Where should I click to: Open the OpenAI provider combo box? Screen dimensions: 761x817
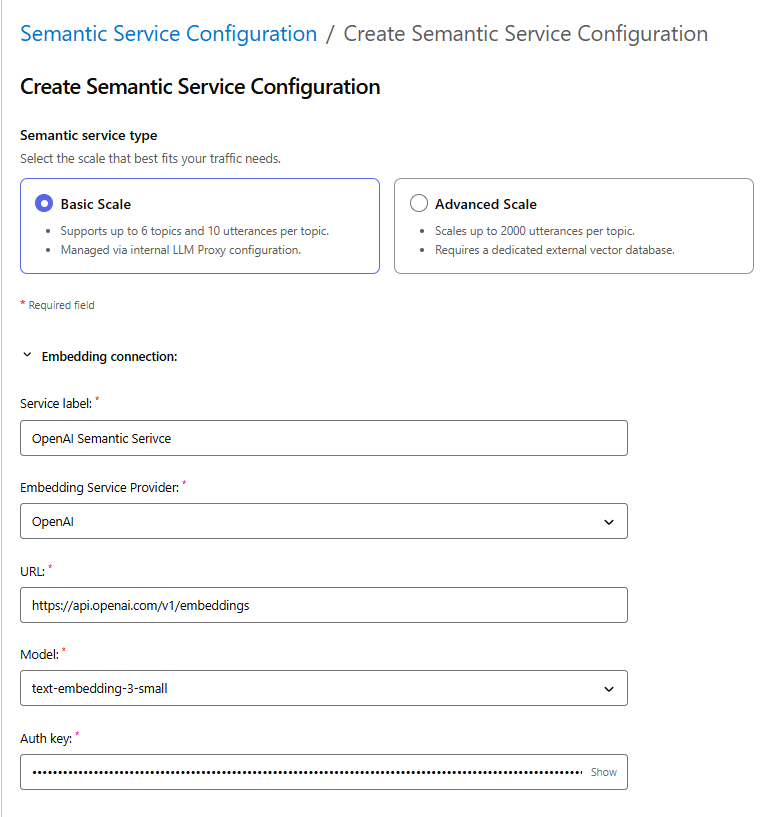click(323, 521)
